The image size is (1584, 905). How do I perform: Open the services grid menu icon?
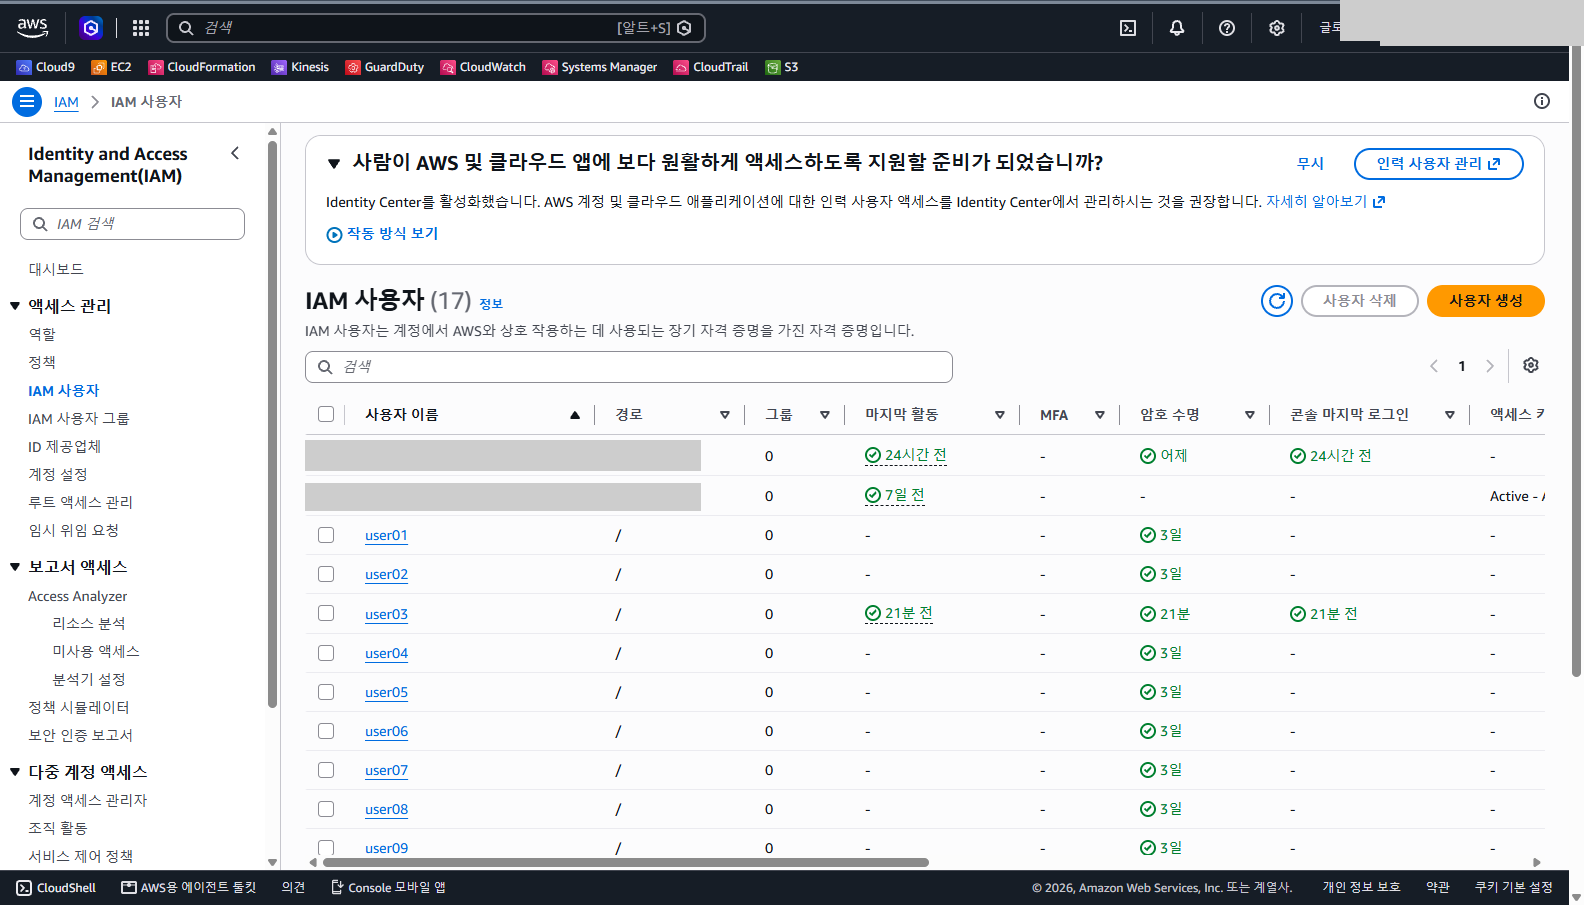tap(141, 28)
